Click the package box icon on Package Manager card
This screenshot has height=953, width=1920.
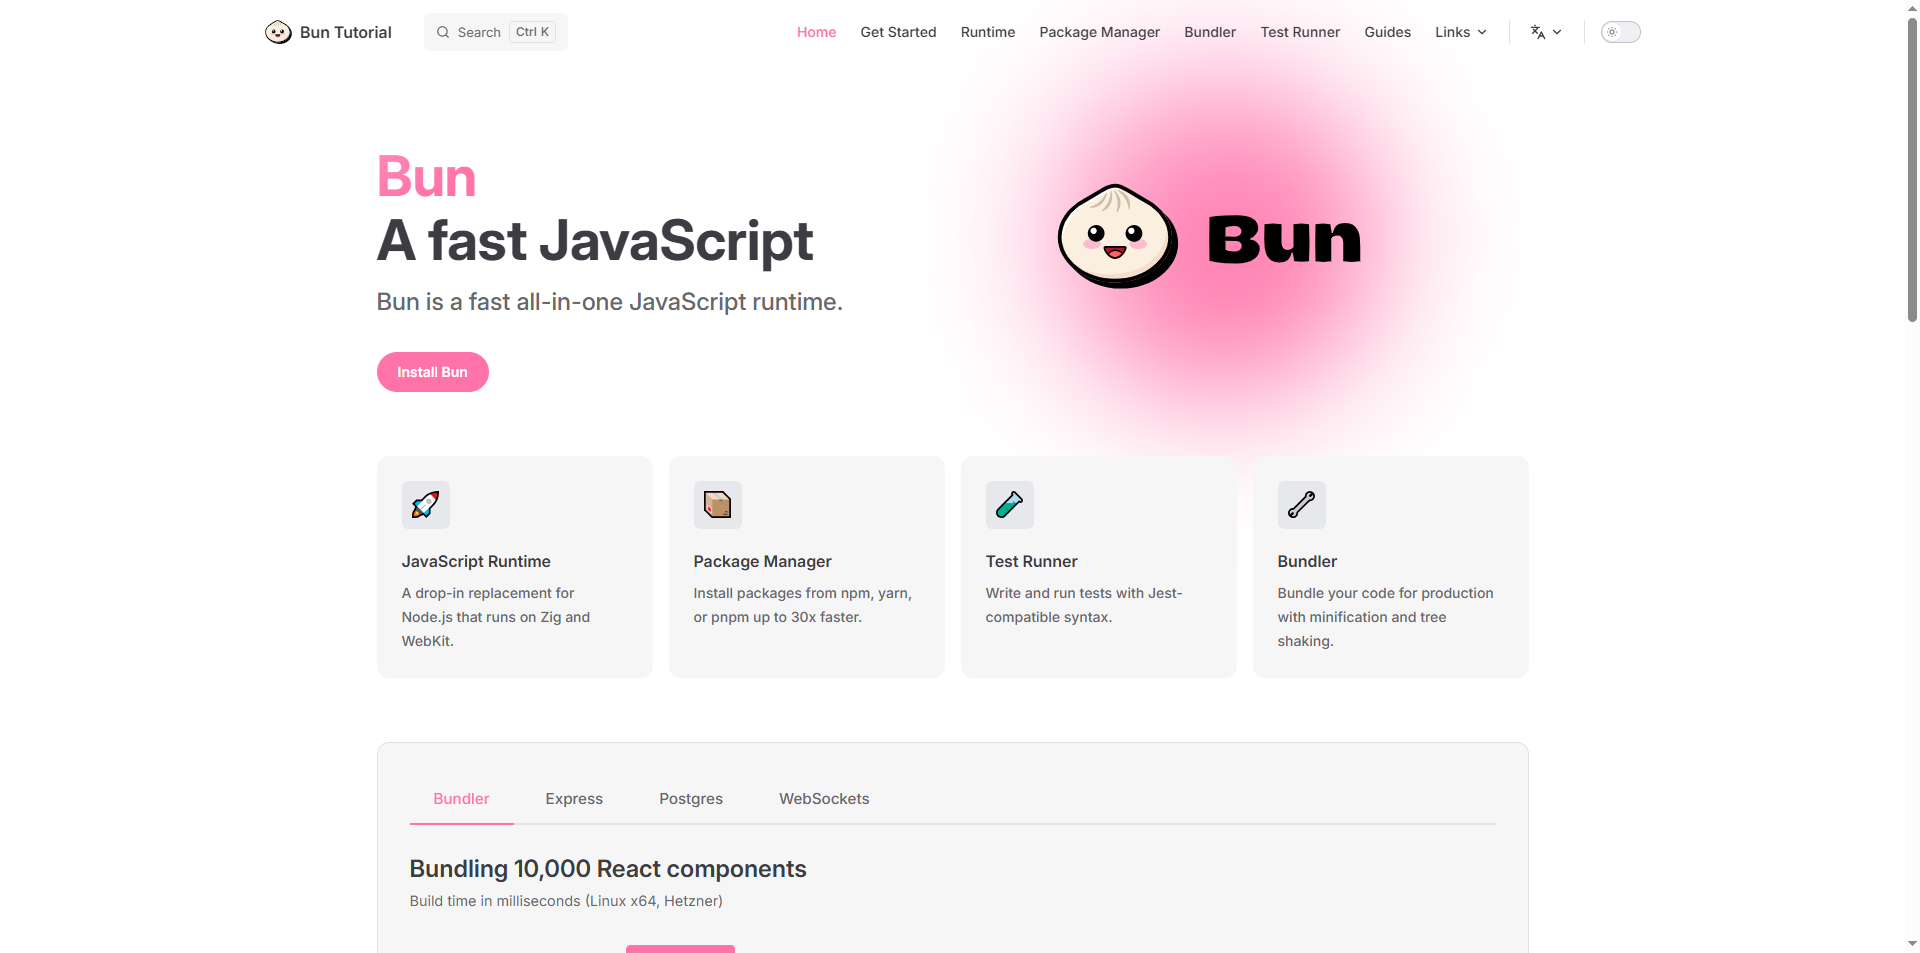coord(718,505)
